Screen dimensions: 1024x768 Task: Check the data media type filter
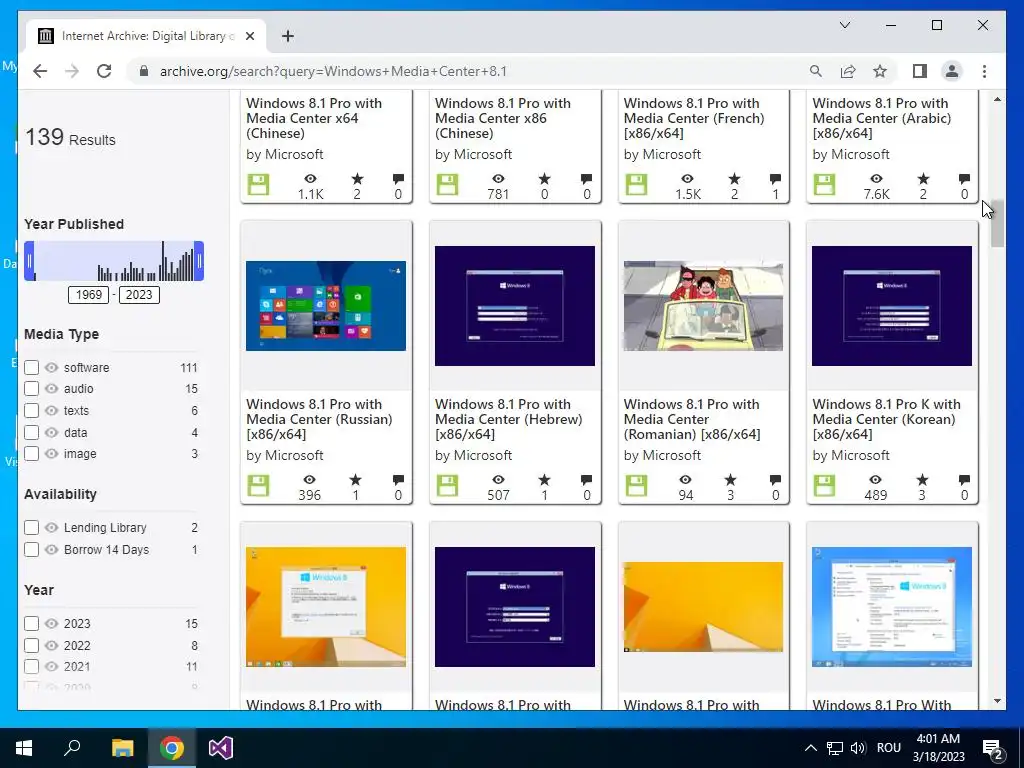[31, 432]
